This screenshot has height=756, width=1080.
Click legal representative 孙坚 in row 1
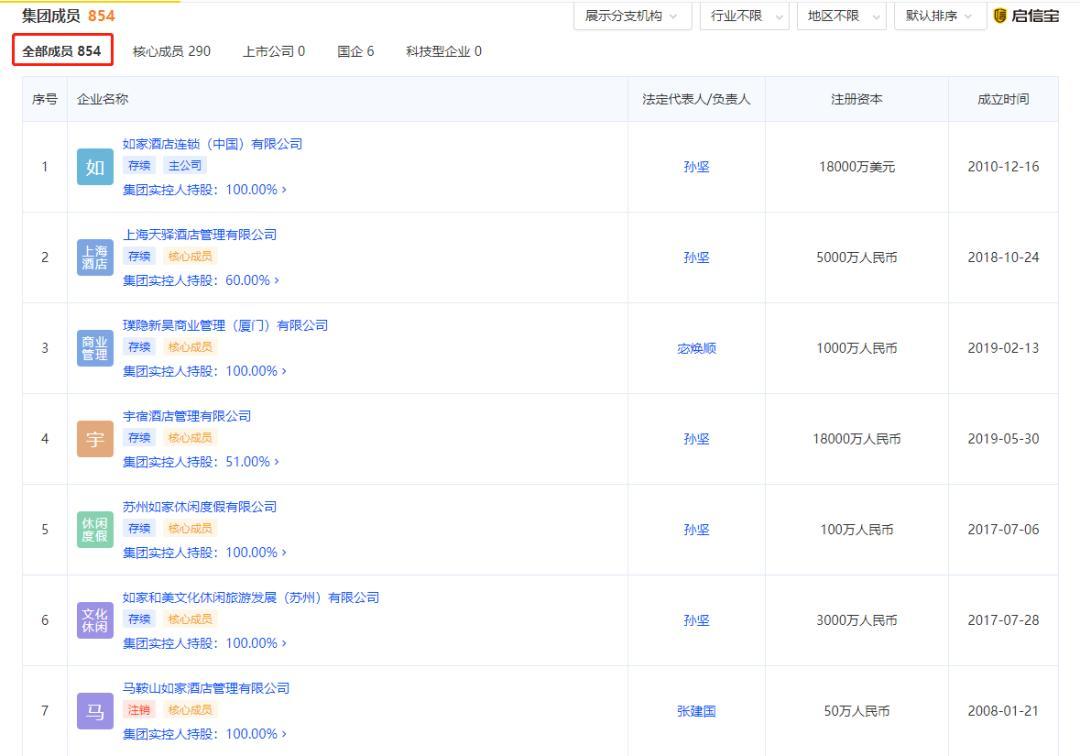click(x=695, y=167)
